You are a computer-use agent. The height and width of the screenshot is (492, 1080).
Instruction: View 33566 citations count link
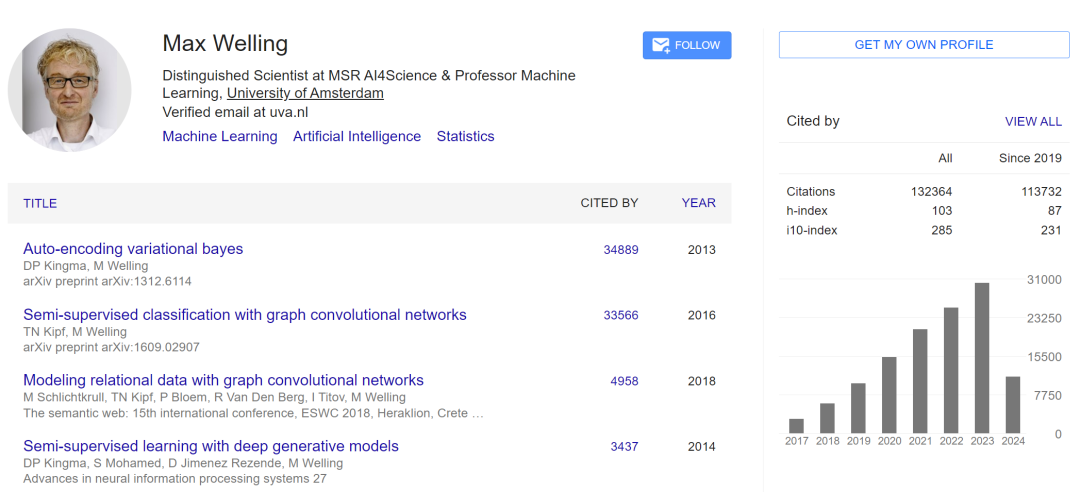tap(621, 315)
